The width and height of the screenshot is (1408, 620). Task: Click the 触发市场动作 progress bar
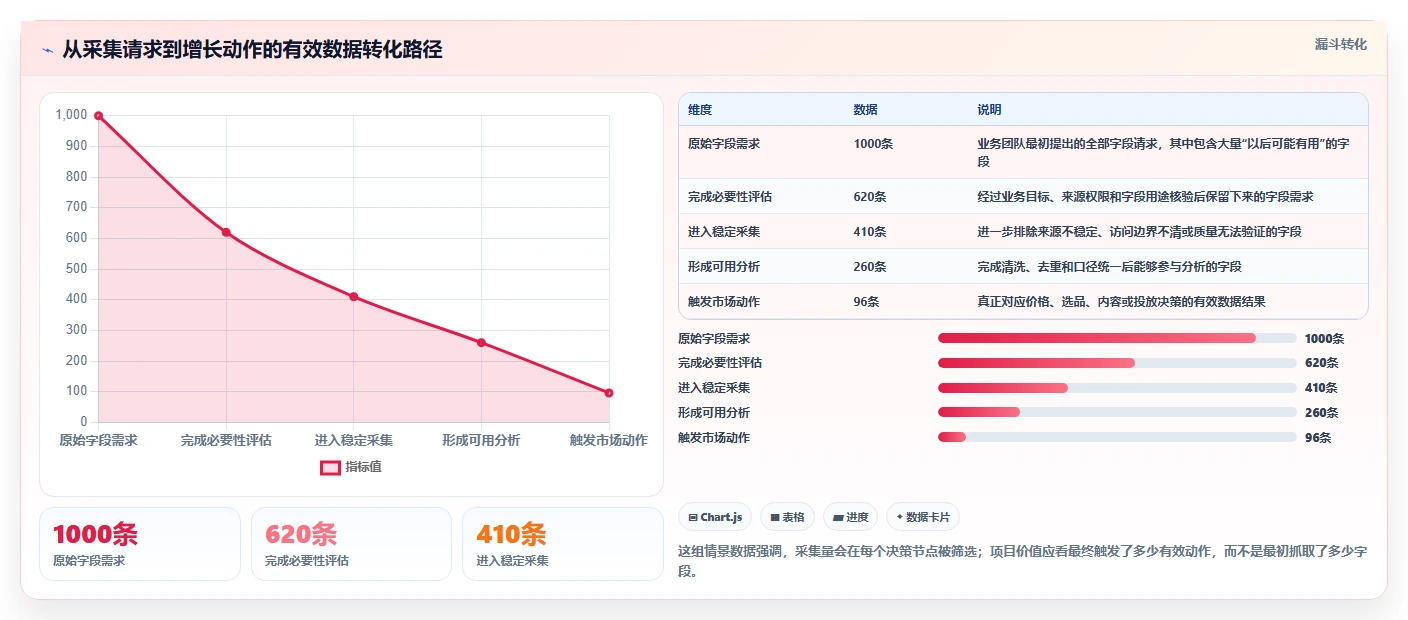tap(1117, 437)
